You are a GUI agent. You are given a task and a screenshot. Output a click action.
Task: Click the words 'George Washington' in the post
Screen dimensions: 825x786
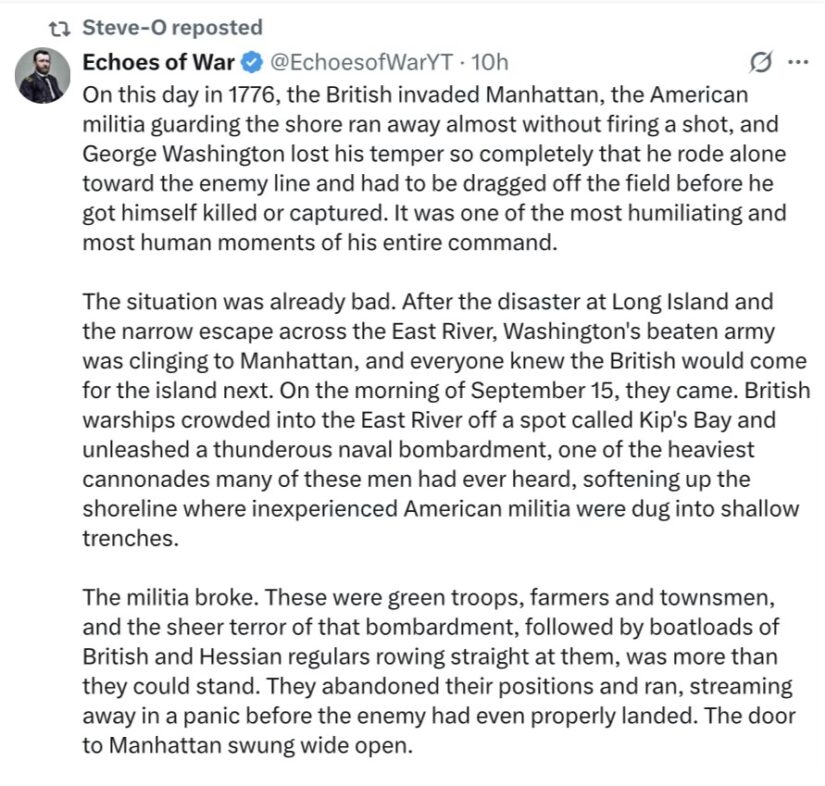[183, 154]
